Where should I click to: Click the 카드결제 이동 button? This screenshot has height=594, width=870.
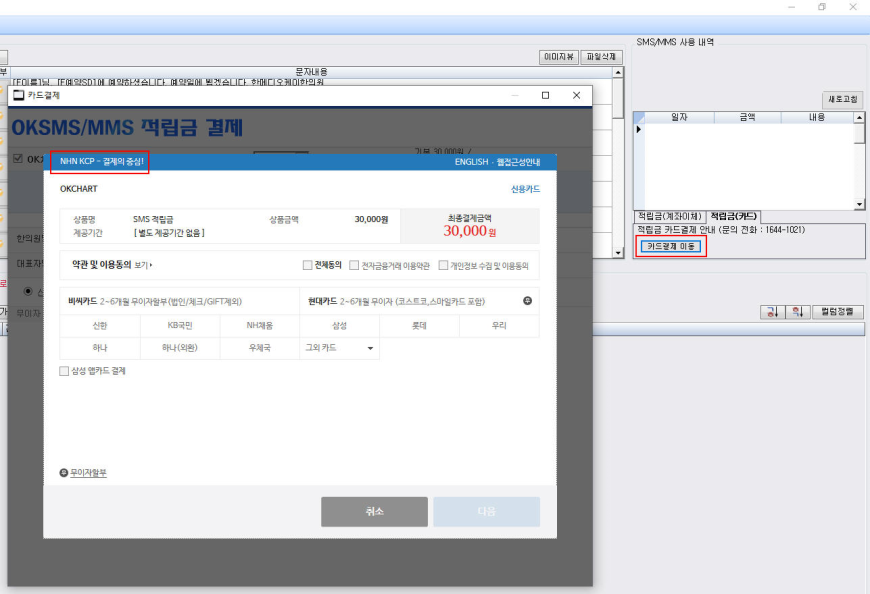coord(671,246)
